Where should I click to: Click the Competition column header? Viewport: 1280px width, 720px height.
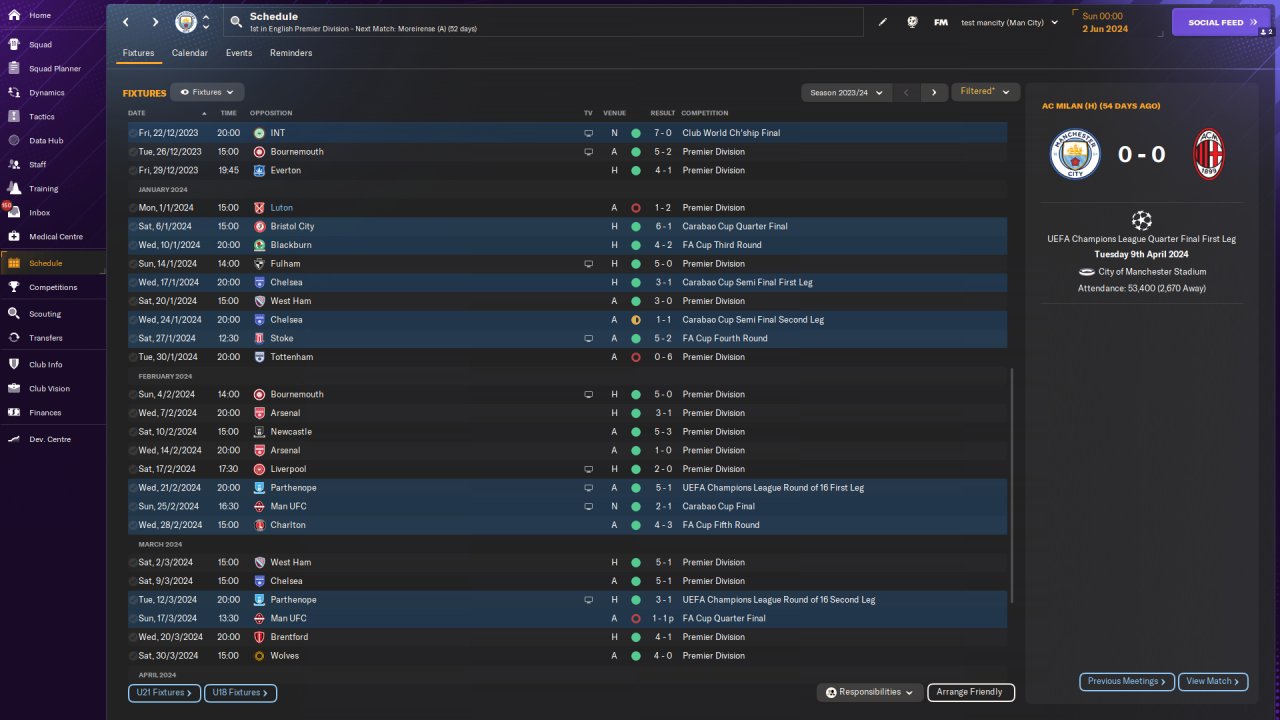pos(705,113)
